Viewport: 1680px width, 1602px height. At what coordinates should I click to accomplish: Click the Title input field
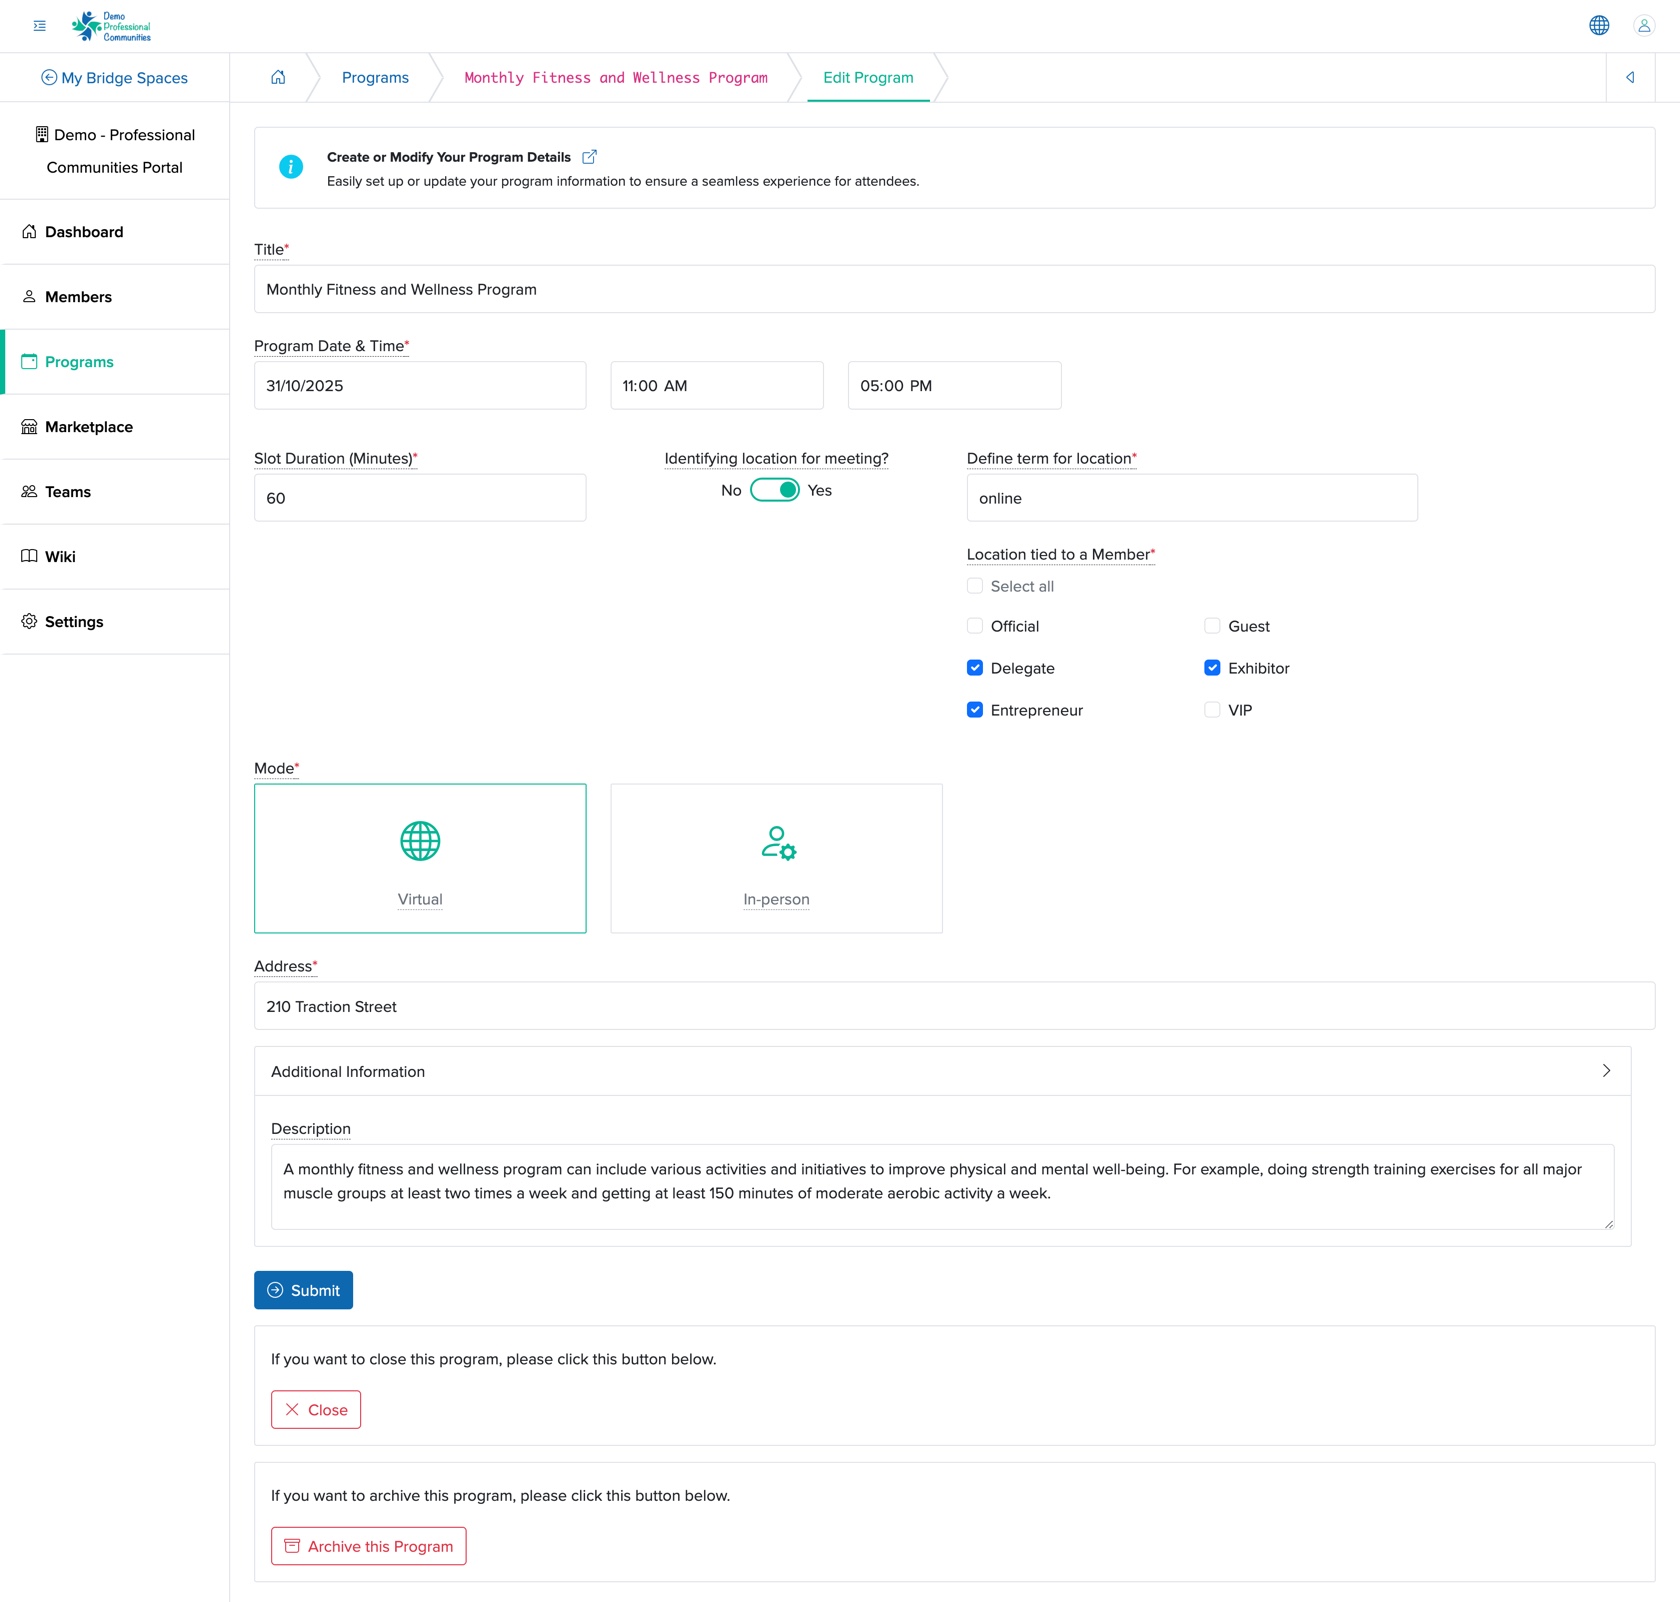click(x=954, y=289)
